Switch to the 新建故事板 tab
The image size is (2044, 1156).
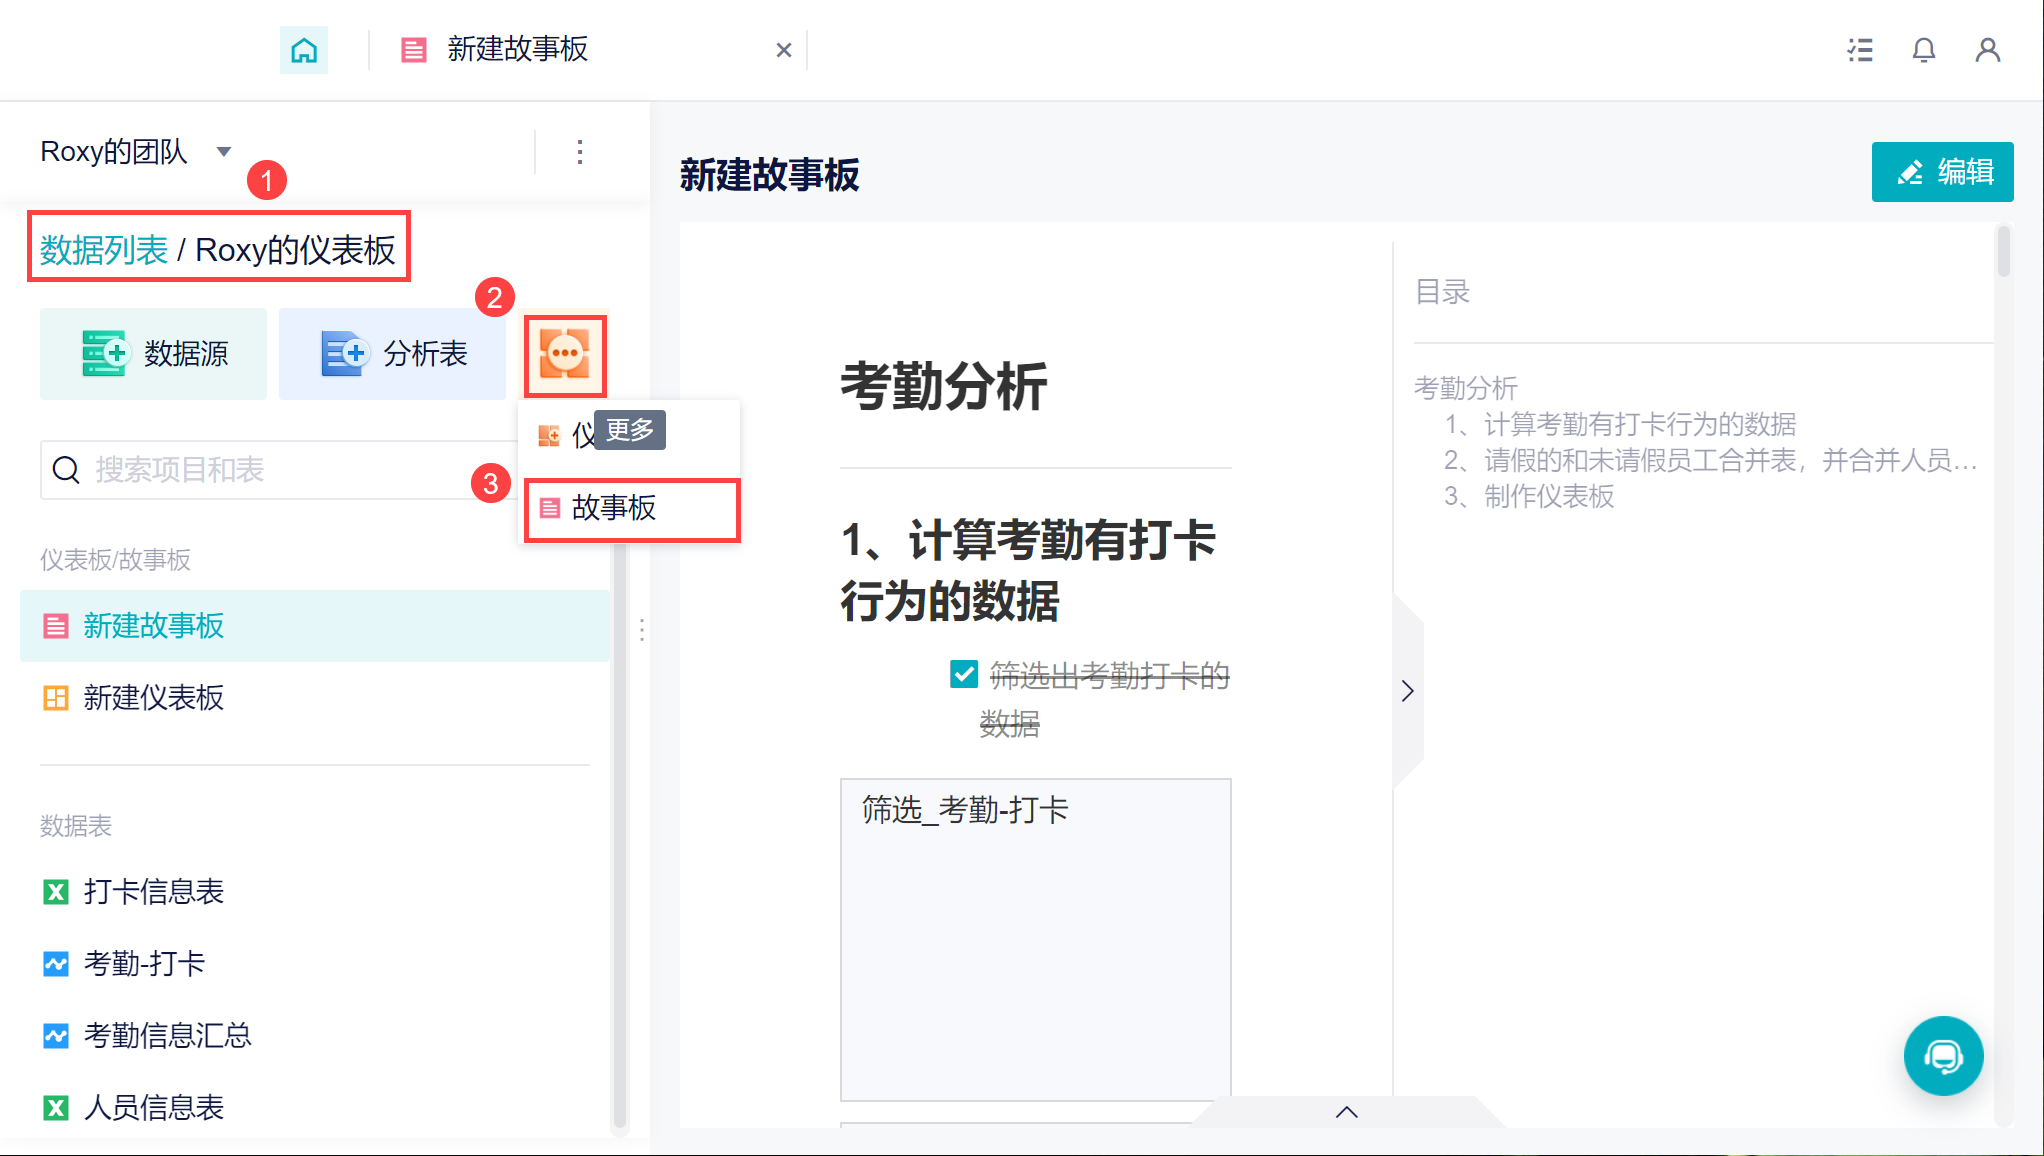click(517, 50)
